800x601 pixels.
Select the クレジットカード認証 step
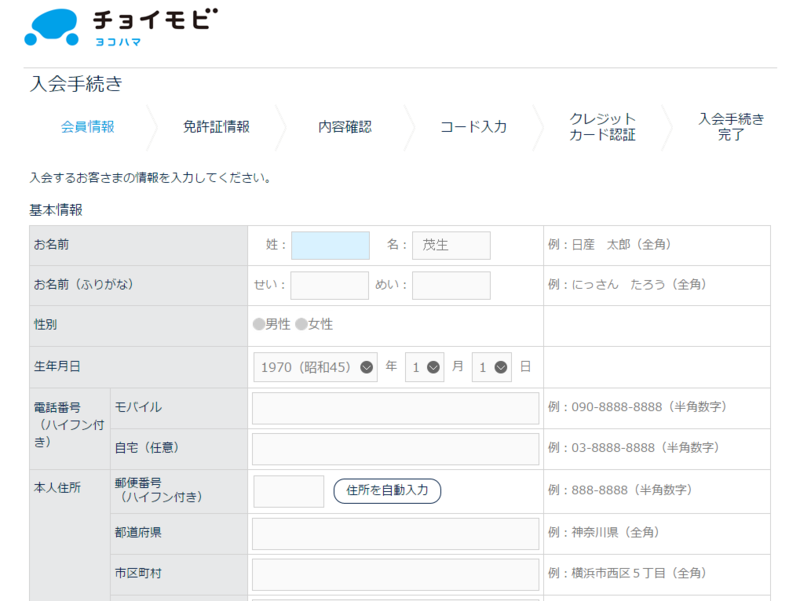click(x=601, y=128)
